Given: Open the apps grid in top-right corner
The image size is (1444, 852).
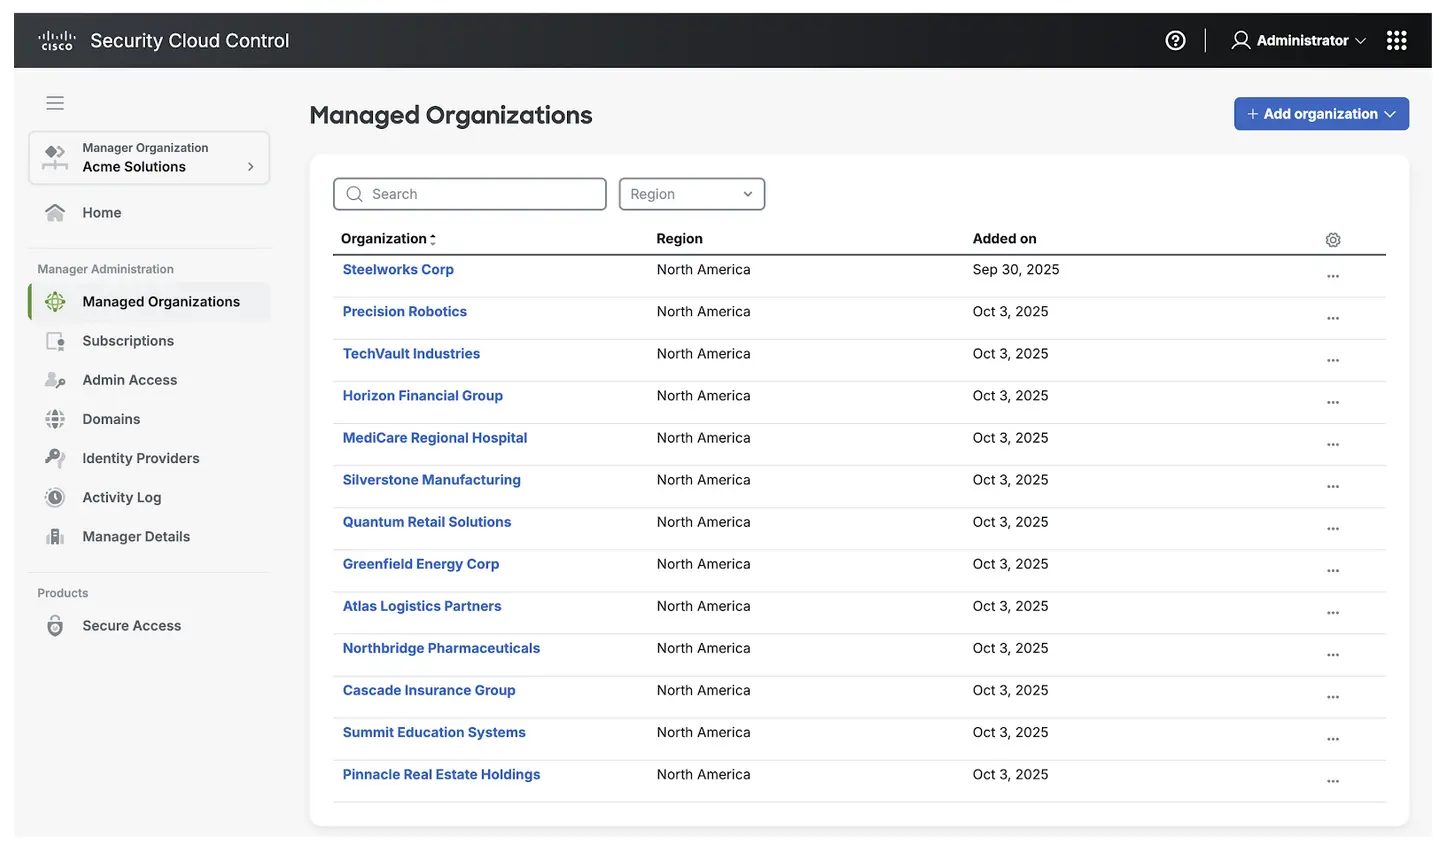Looking at the screenshot, I should 1396,40.
